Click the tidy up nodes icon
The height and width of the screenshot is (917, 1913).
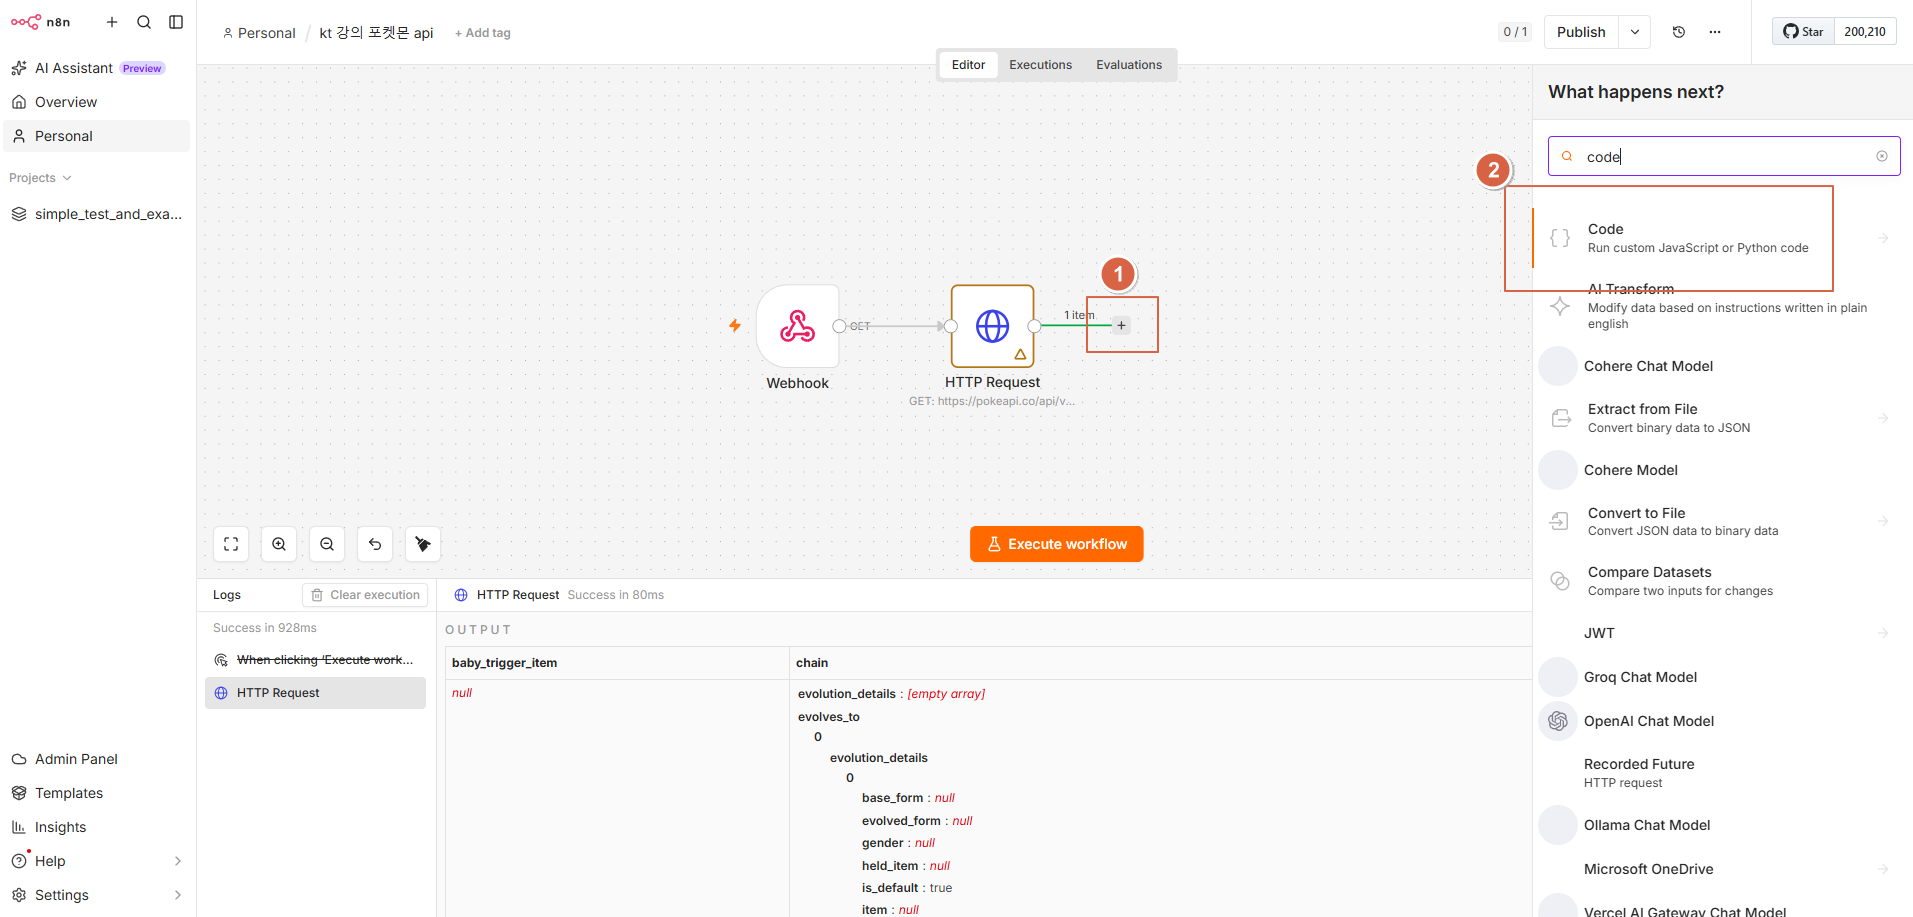click(x=423, y=544)
